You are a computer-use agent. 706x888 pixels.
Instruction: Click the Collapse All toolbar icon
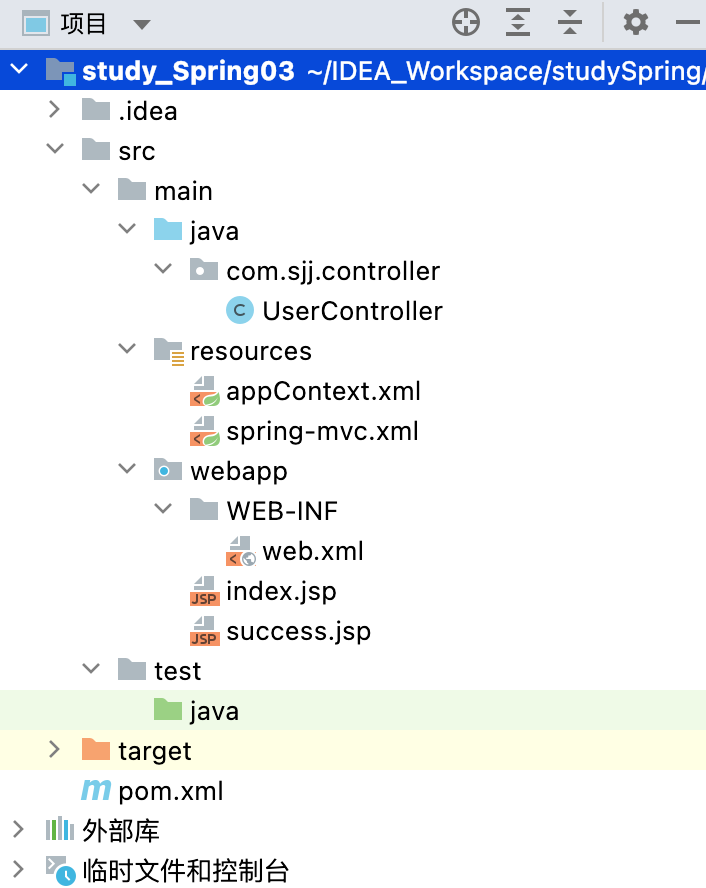pyautogui.click(x=570, y=23)
